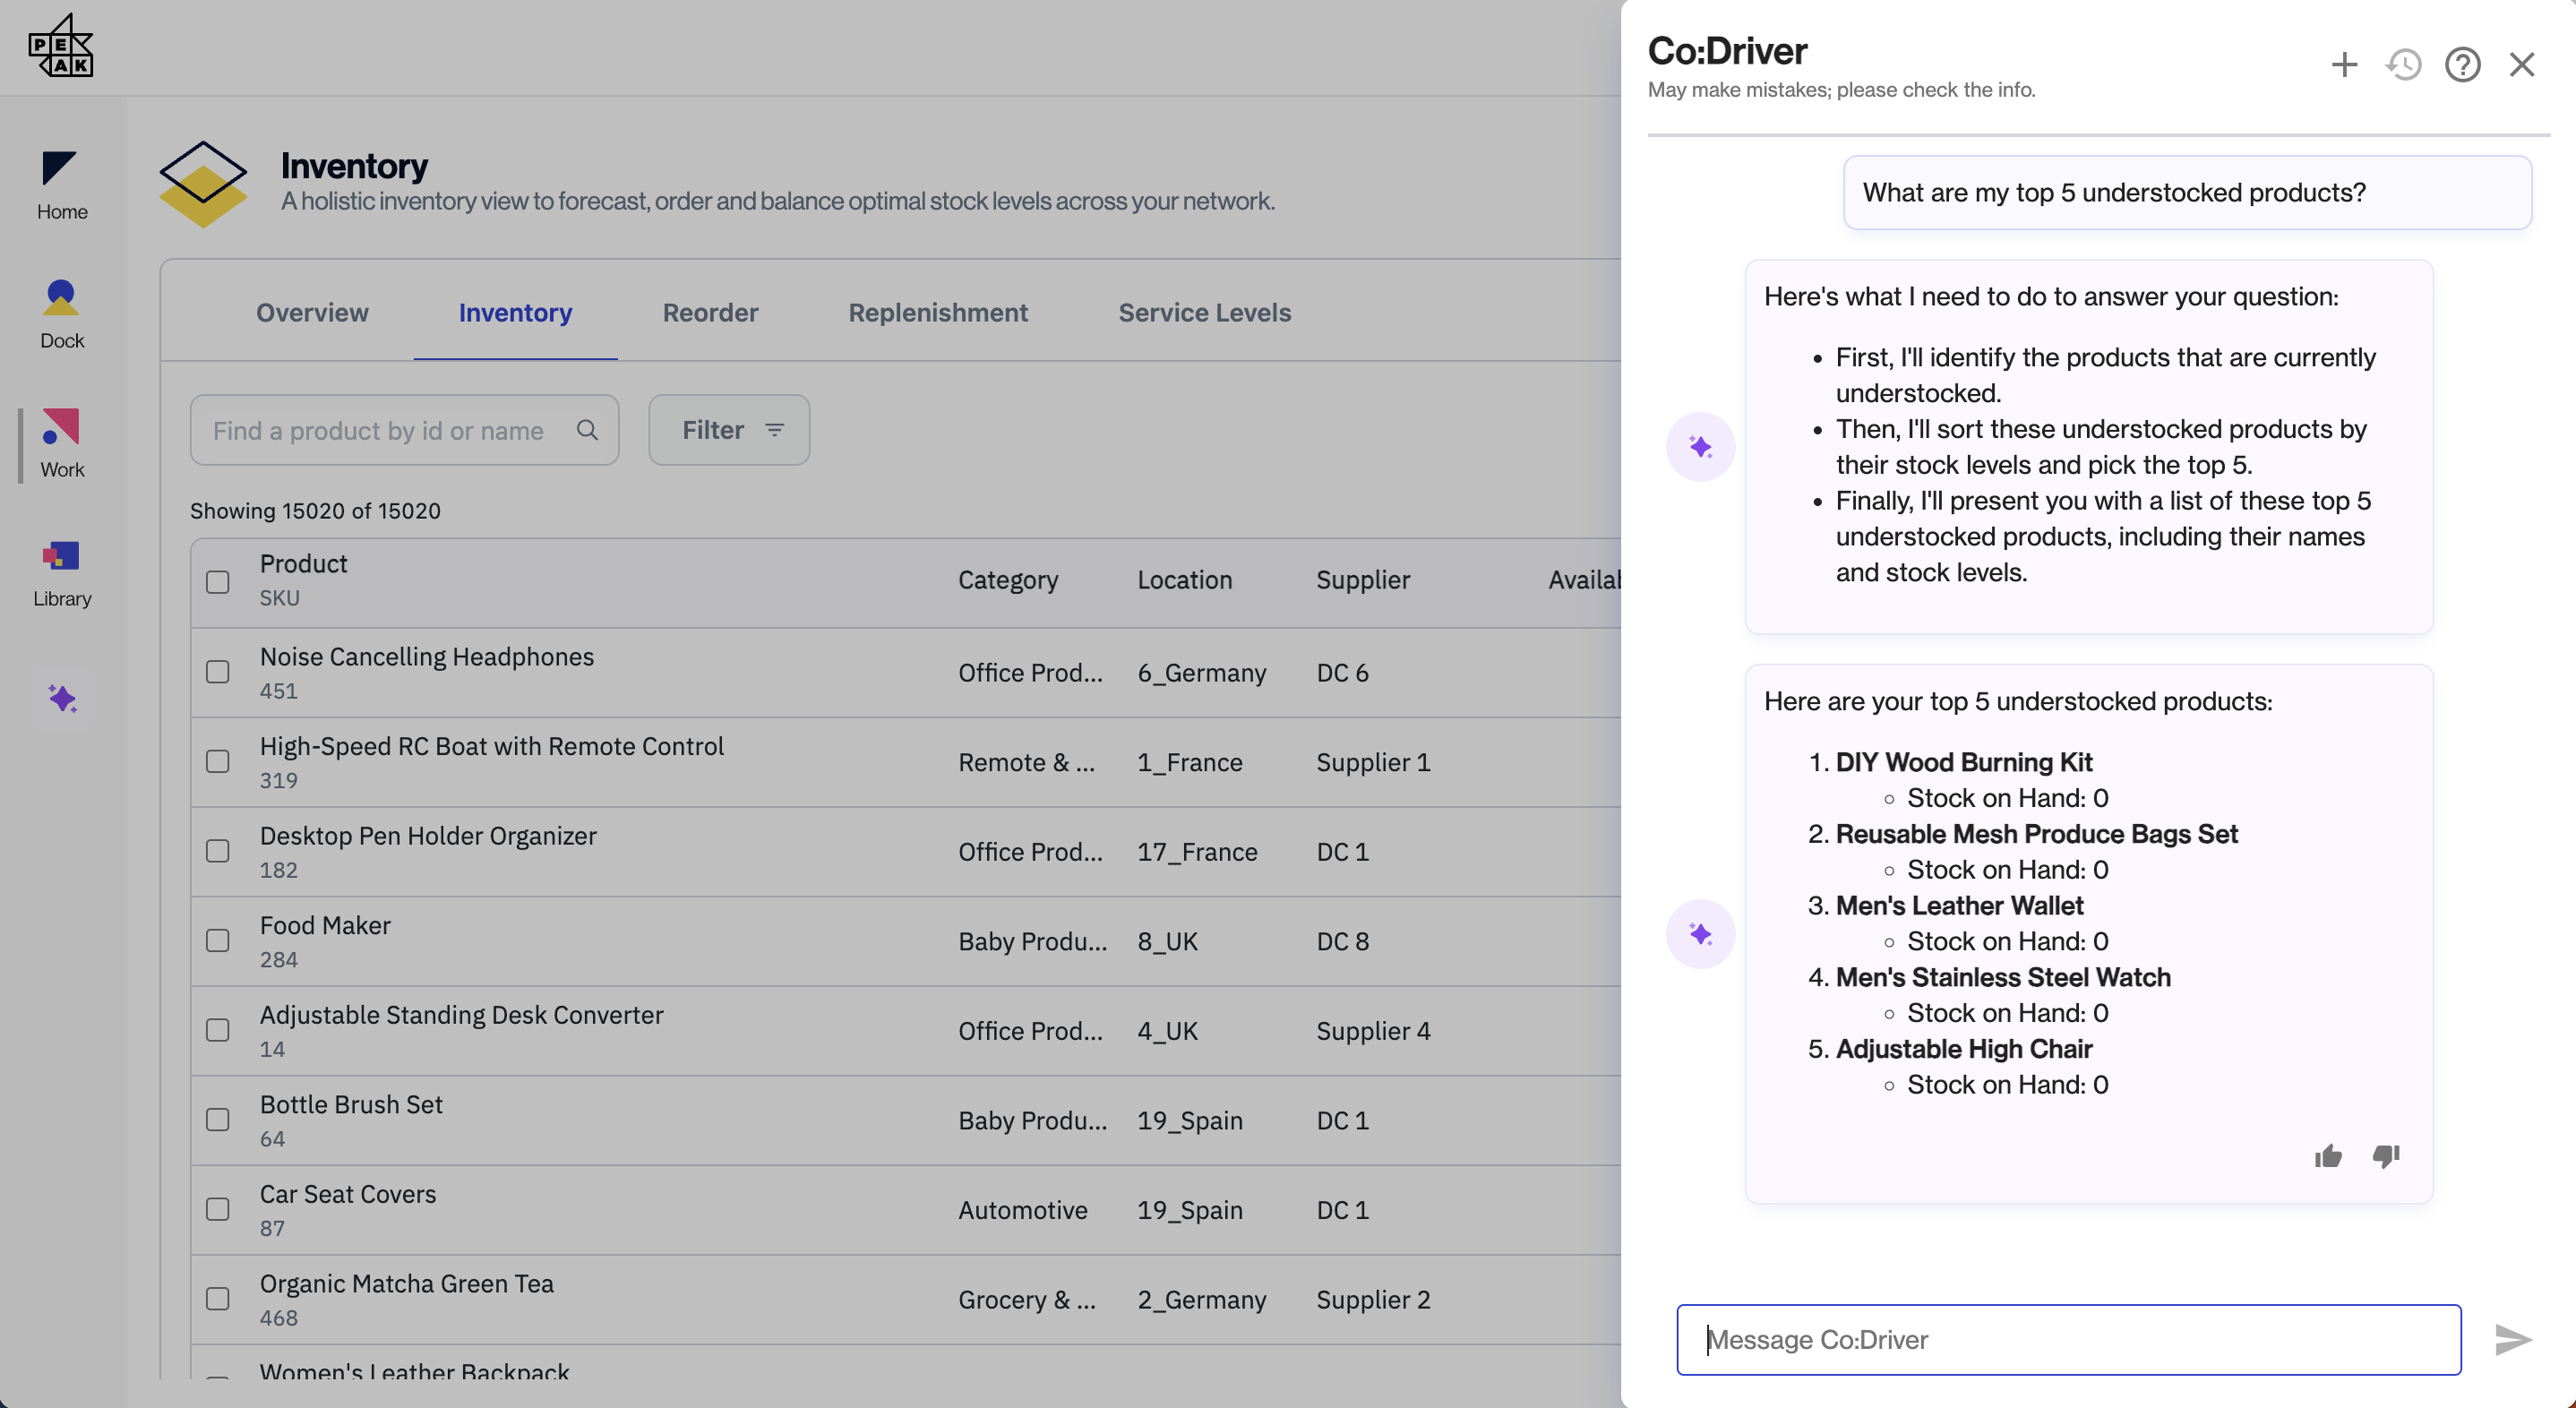Toggle the select-all header checkbox
The image size is (2576, 1408).
[x=218, y=582]
